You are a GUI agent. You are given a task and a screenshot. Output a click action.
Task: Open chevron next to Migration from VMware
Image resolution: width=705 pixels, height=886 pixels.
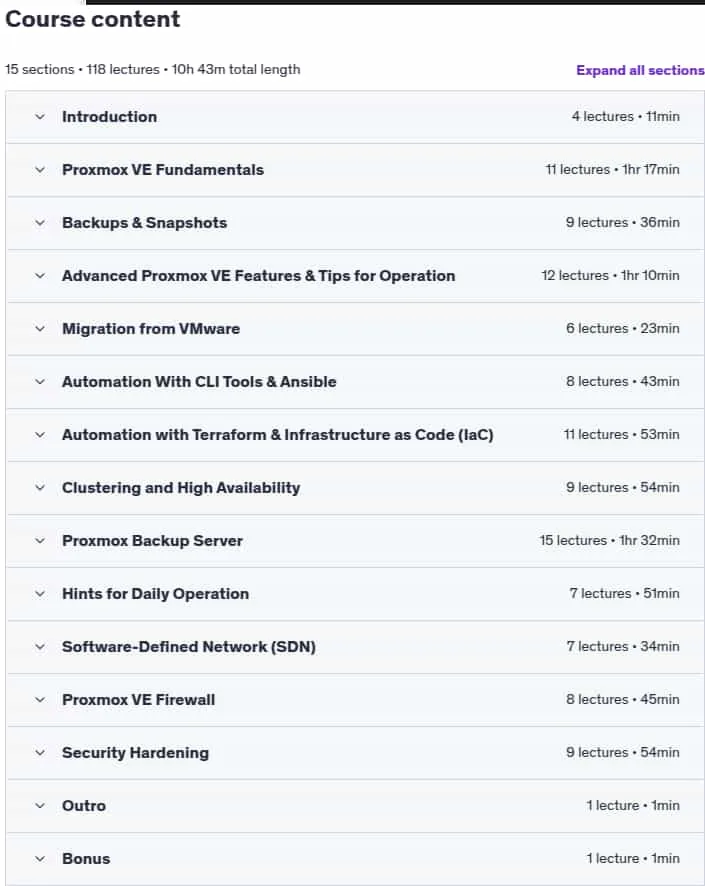[40, 329]
